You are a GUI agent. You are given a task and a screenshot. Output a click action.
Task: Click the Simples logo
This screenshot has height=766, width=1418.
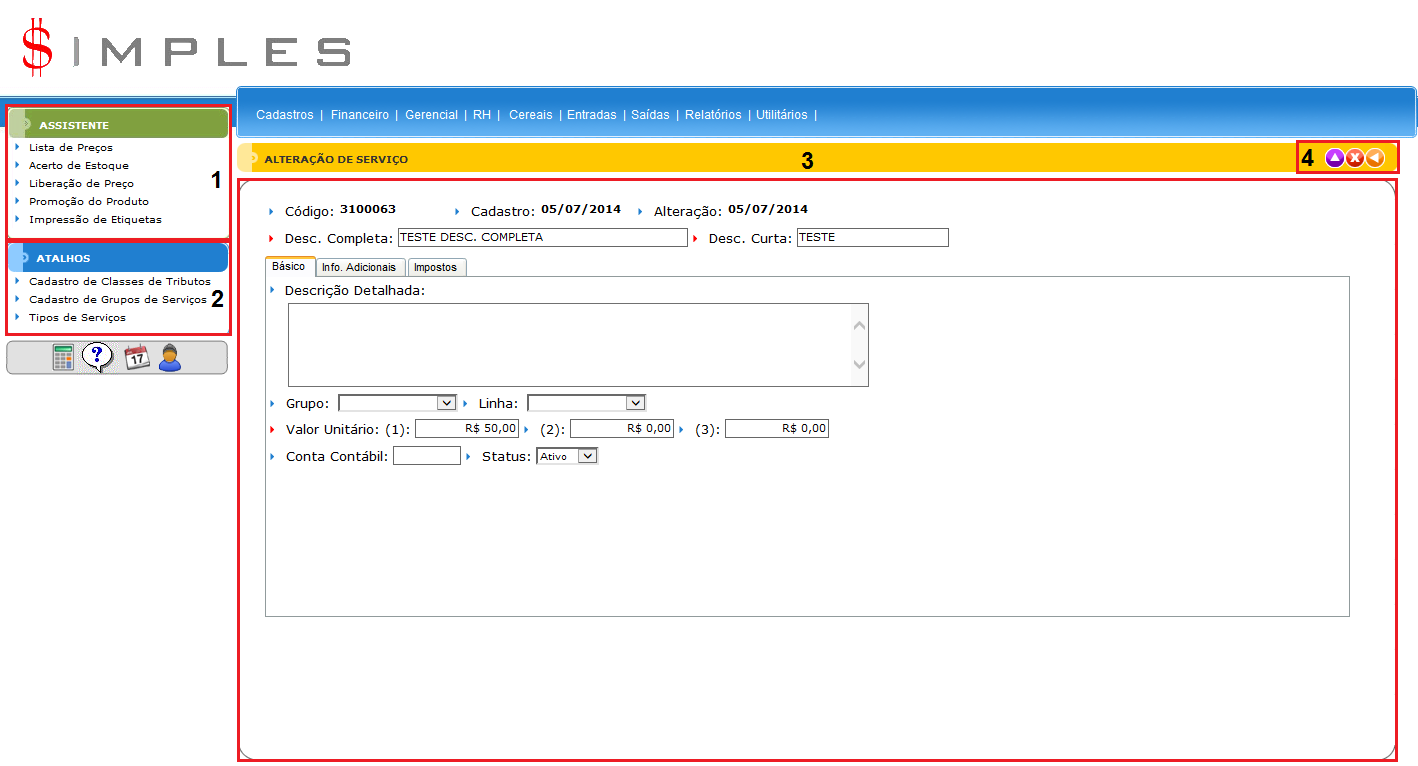click(186, 49)
